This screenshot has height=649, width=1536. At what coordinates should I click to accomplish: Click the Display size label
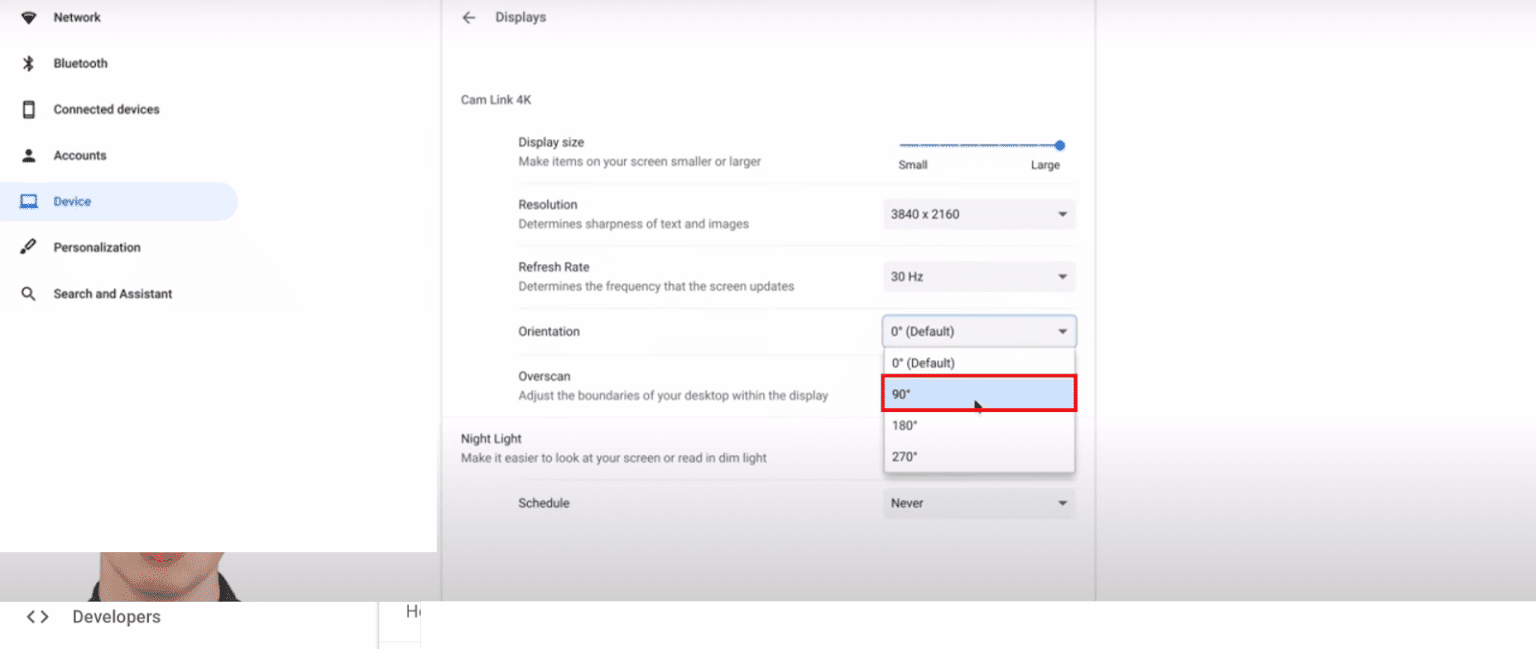[551, 143]
